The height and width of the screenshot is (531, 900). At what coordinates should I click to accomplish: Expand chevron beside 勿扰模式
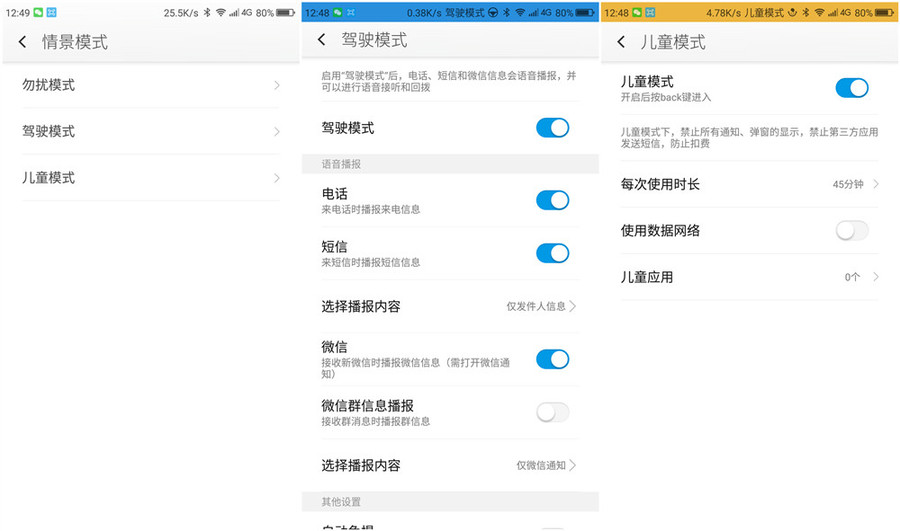277,85
